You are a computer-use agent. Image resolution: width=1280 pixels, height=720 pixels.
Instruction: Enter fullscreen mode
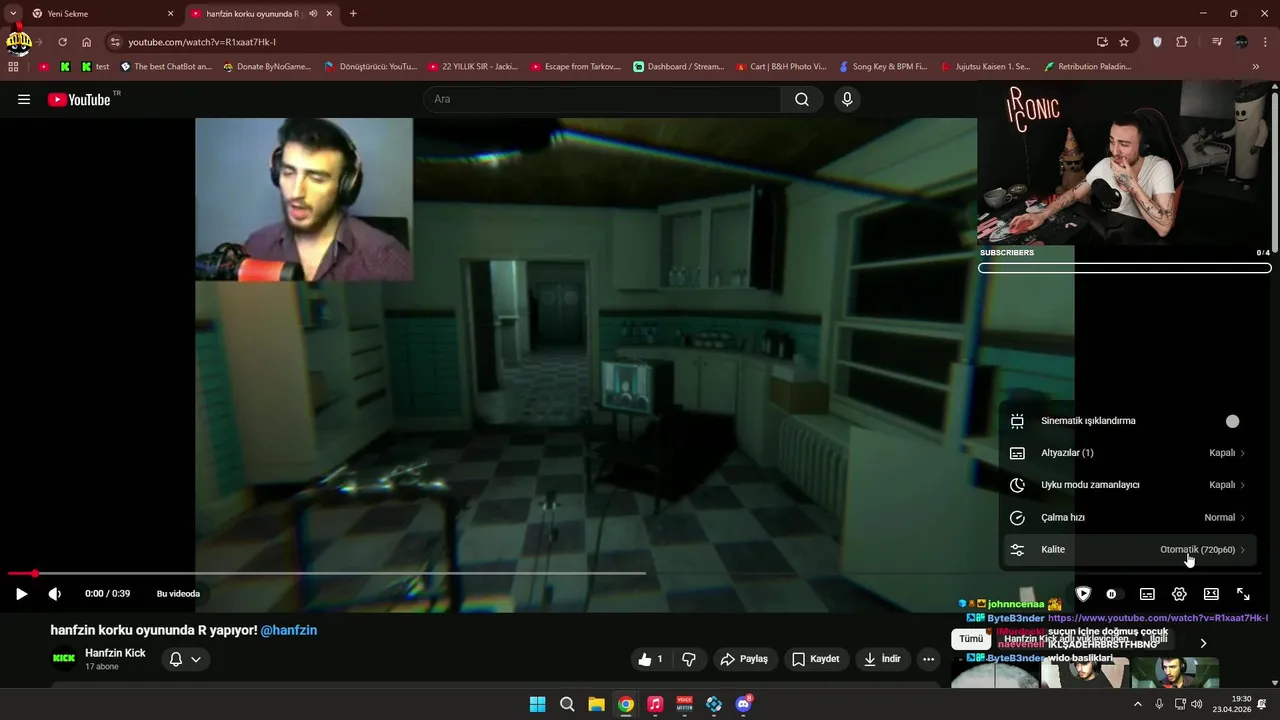point(1243,594)
